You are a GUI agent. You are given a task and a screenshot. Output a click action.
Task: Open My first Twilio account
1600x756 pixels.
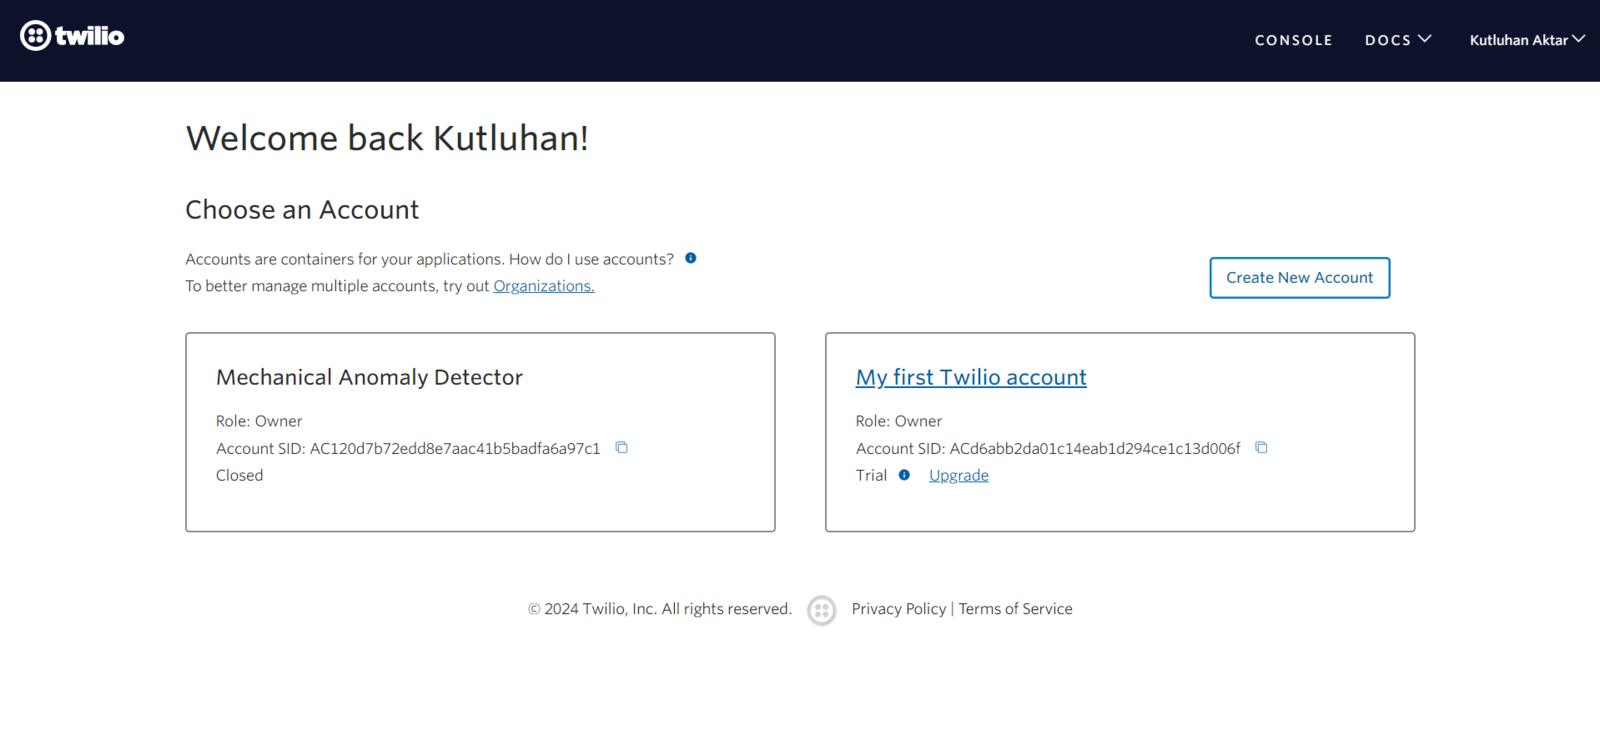tap(971, 377)
